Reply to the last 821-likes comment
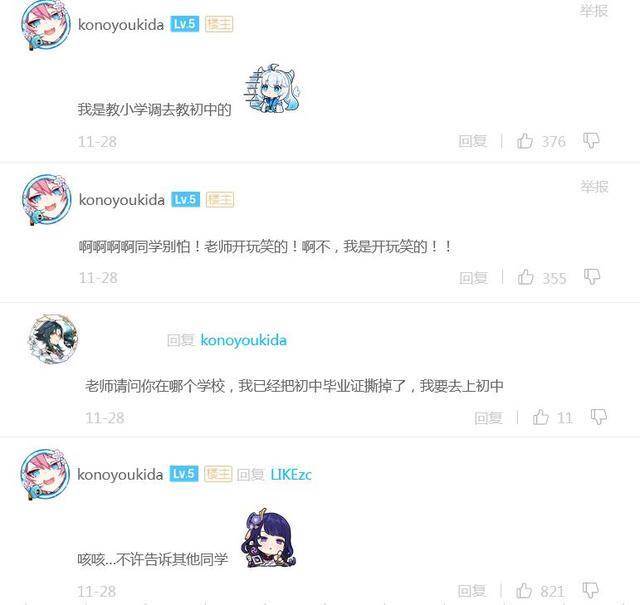This screenshot has width=640, height=605. click(472, 590)
